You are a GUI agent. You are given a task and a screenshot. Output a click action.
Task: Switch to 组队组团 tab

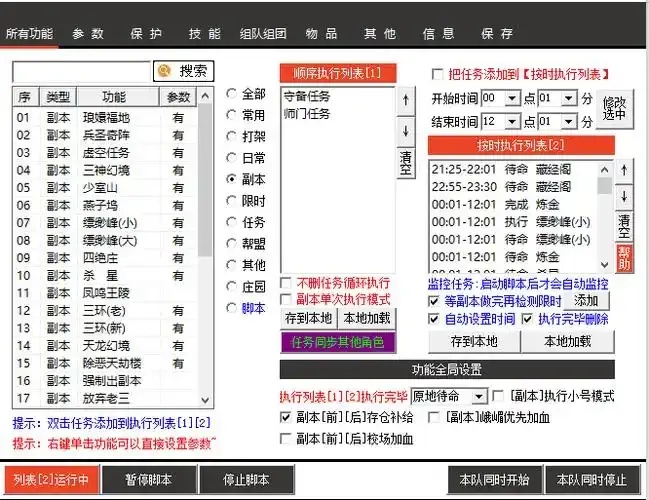click(x=263, y=34)
